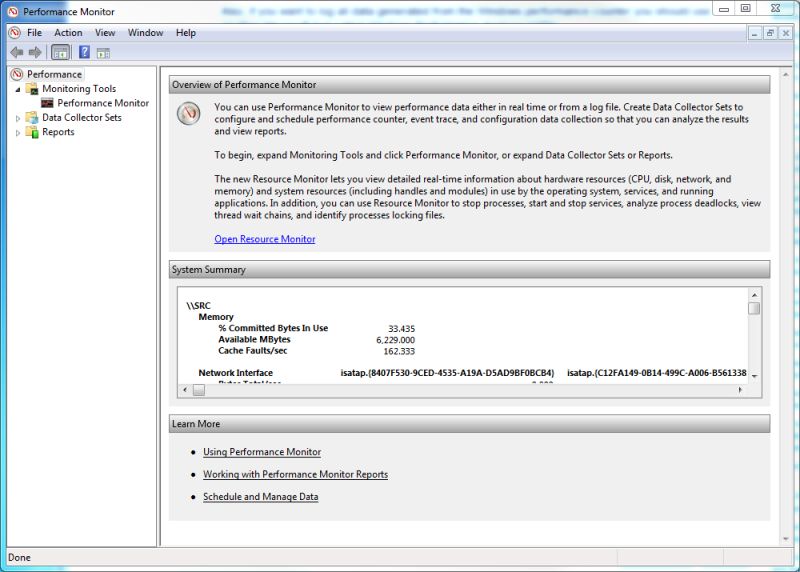Screen dimensions: 800x572
Task: Open Using Performance Monitor help link
Action: 262,452
